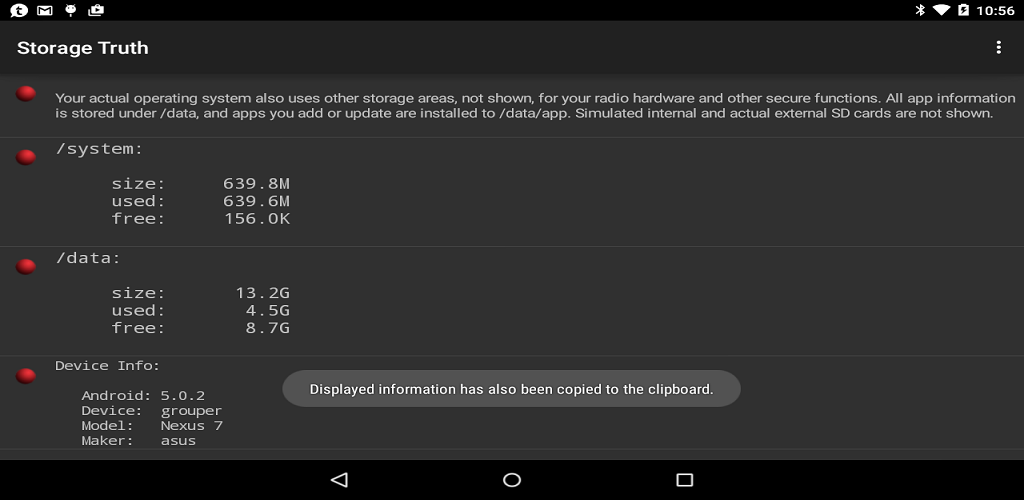
Task: Tap the red bullet beside the storage explanation
Action: [26, 94]
